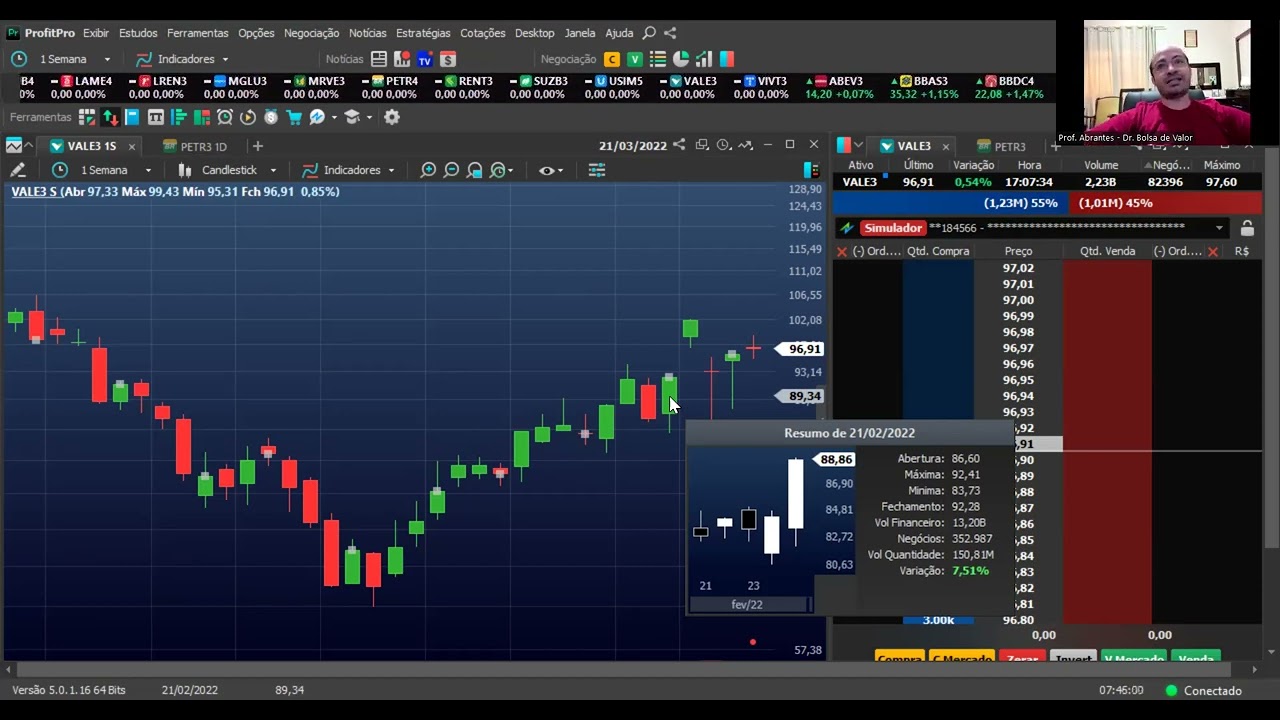Cancel buy orders with left red X
The width and height of the screenshot is (1280, 720).
pyautogui.click(x=842, y=251)
